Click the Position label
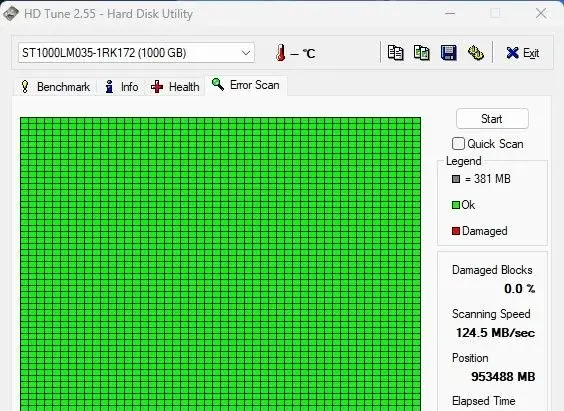564x411 pixels. point(470,358)
